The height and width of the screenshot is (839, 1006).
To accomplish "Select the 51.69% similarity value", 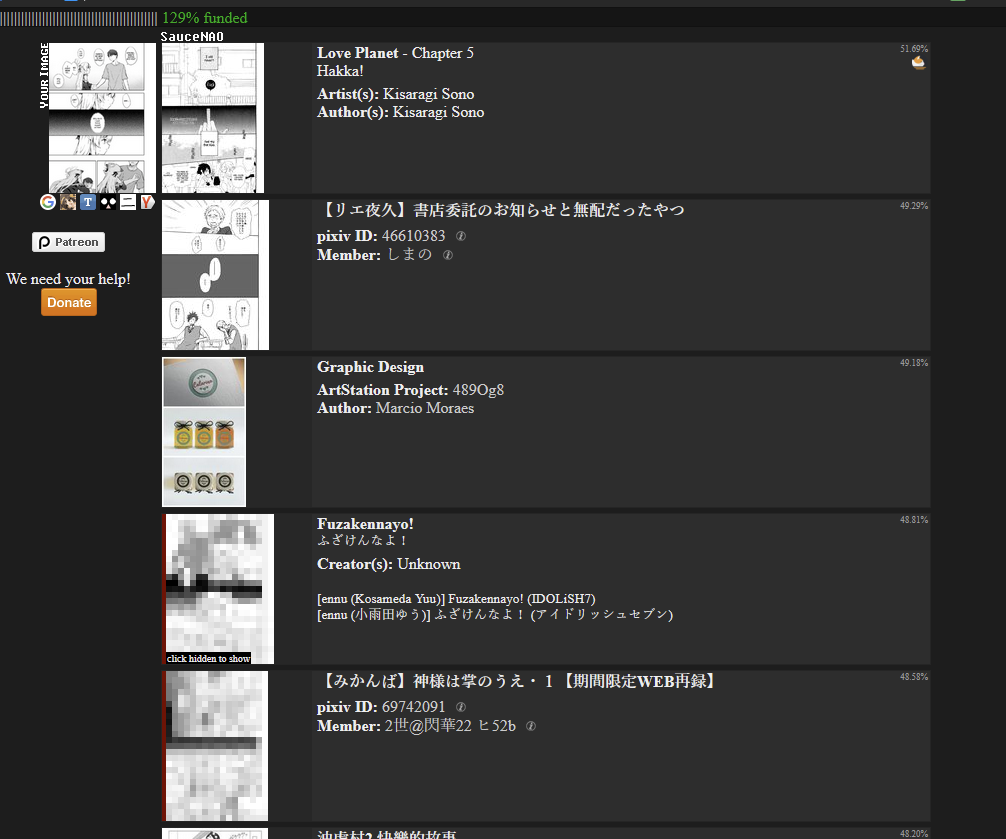I will tap(914, 49).
